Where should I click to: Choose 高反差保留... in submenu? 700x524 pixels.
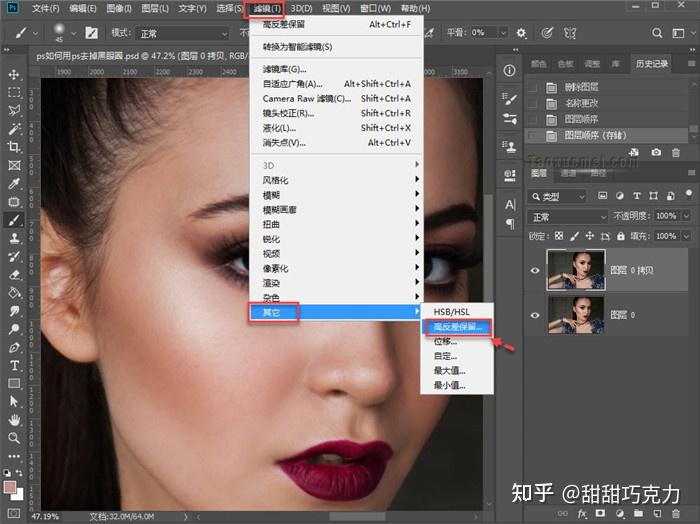[x=458, y=327]
